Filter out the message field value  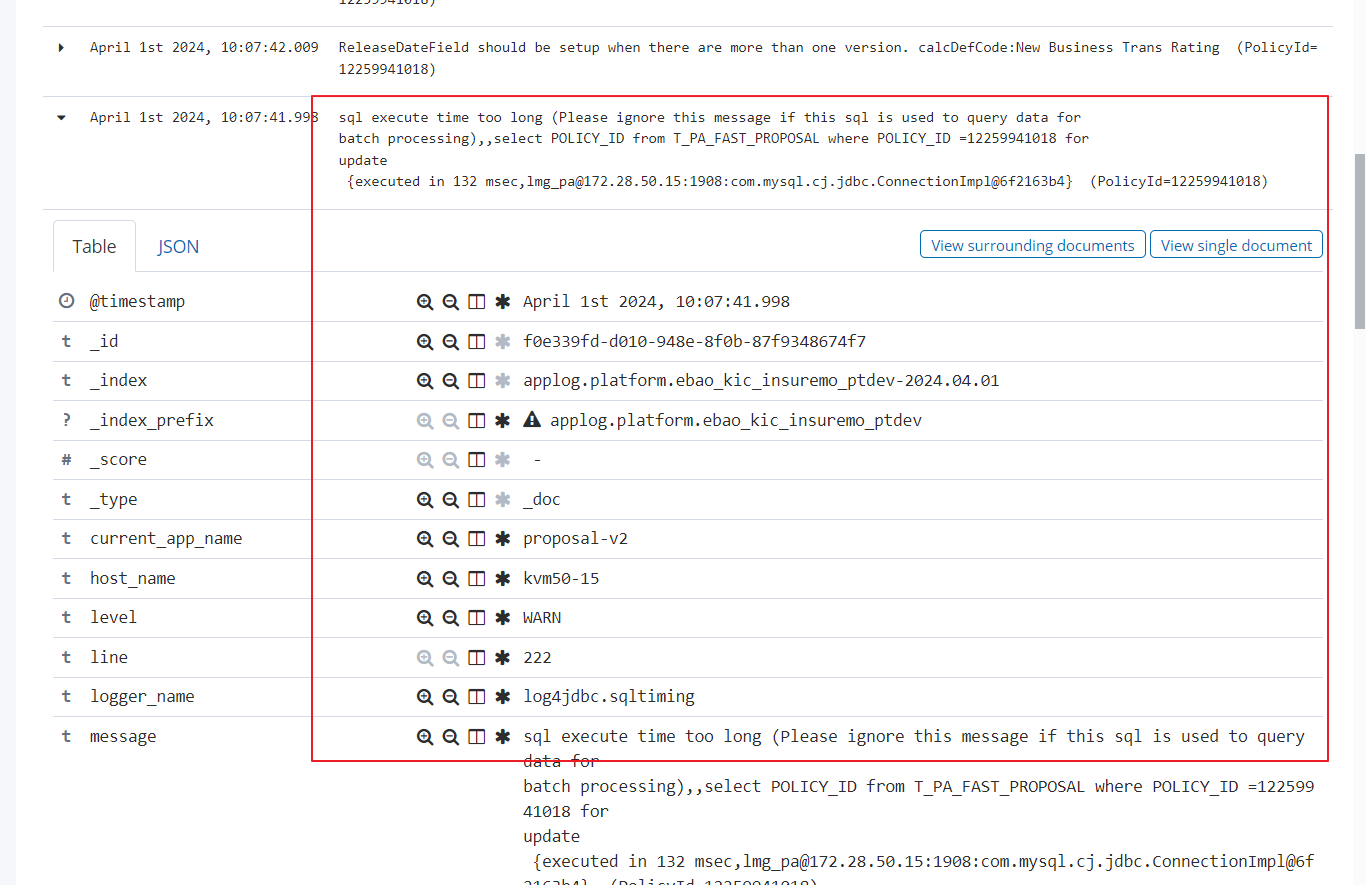click(450, 736)
